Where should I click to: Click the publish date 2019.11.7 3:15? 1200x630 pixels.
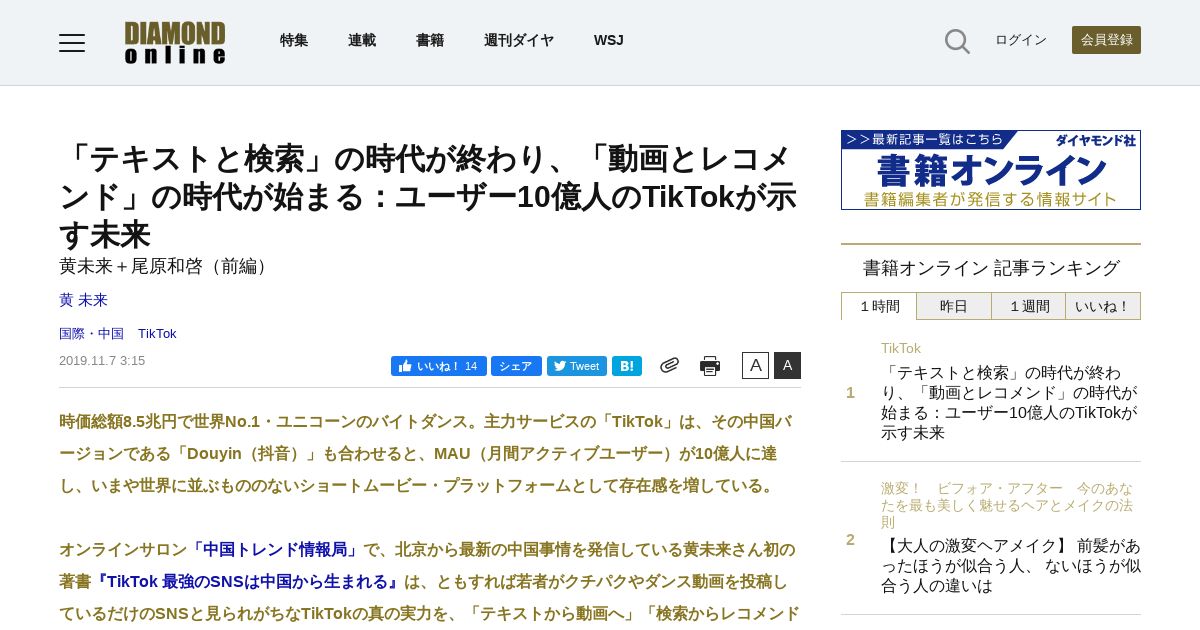102,361
